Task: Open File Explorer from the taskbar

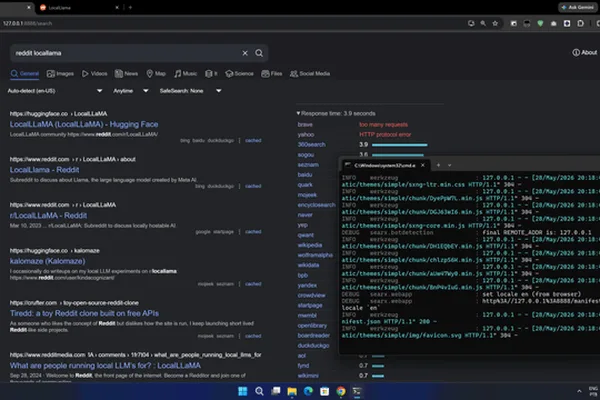Action: click(292, 391)
